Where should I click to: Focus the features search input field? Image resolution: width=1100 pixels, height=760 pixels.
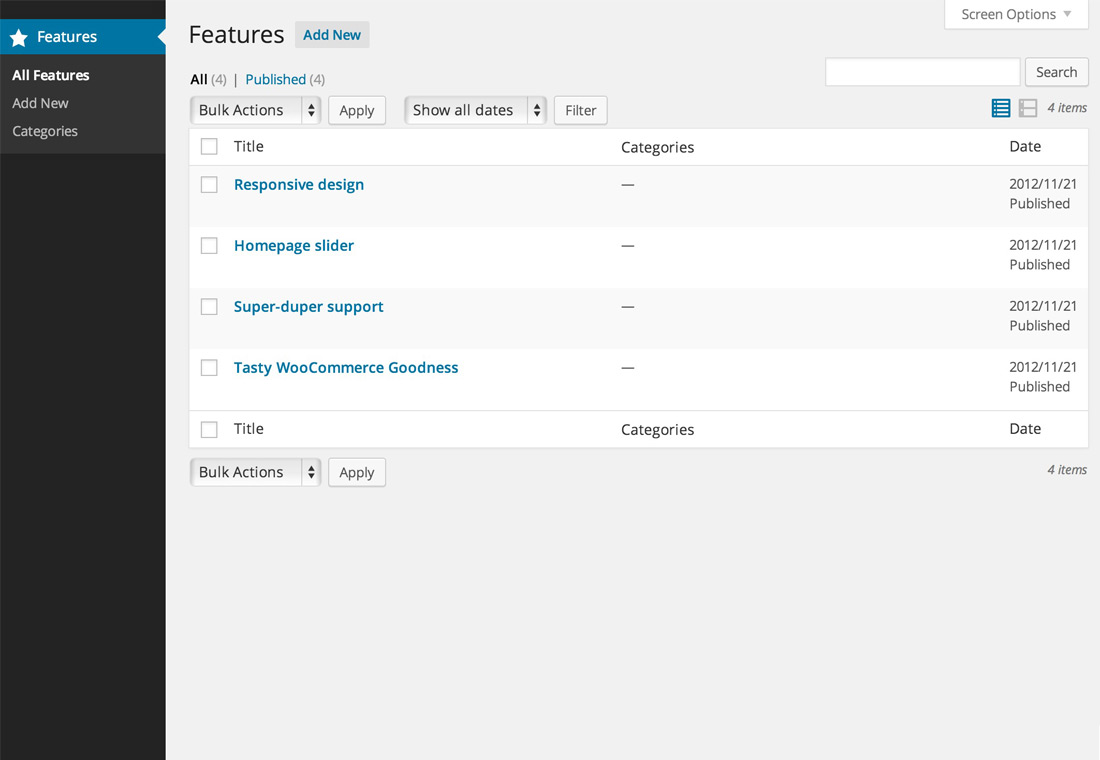tap(922, 72)
